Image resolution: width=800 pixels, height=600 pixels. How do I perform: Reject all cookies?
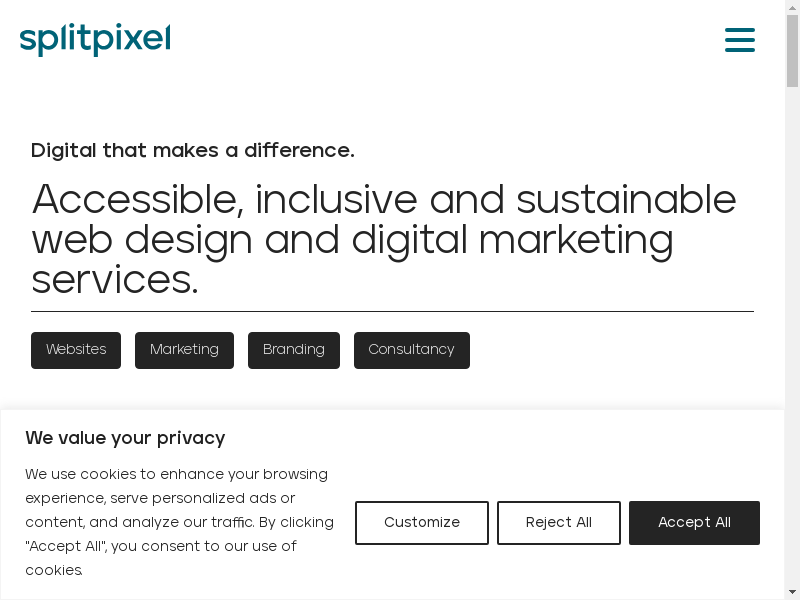click(x=558, y=523)
